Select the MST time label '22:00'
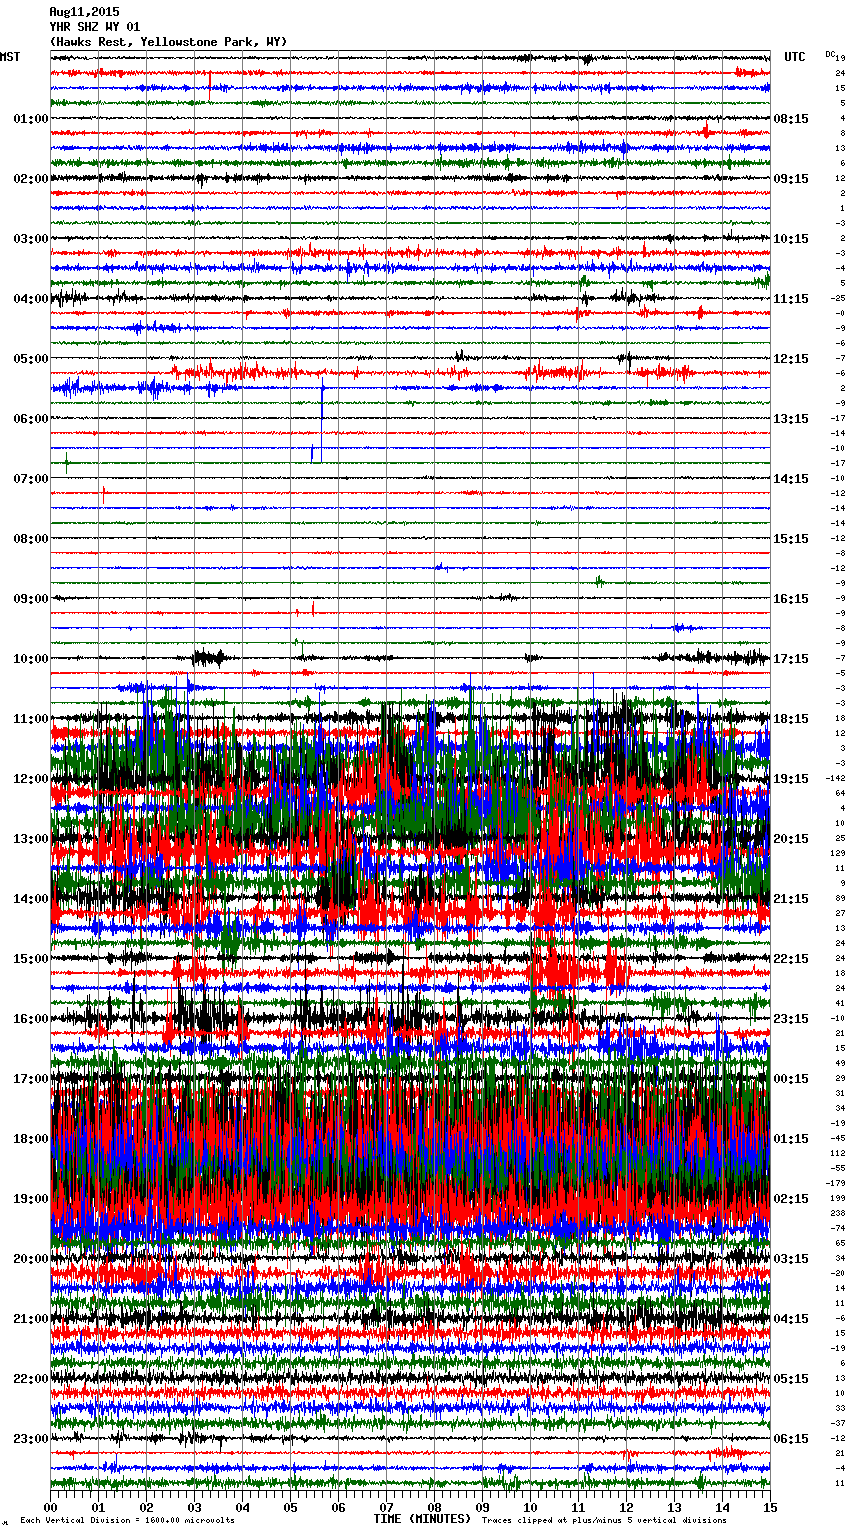This screenshot has height=1534, width=850. (31, 1379)
